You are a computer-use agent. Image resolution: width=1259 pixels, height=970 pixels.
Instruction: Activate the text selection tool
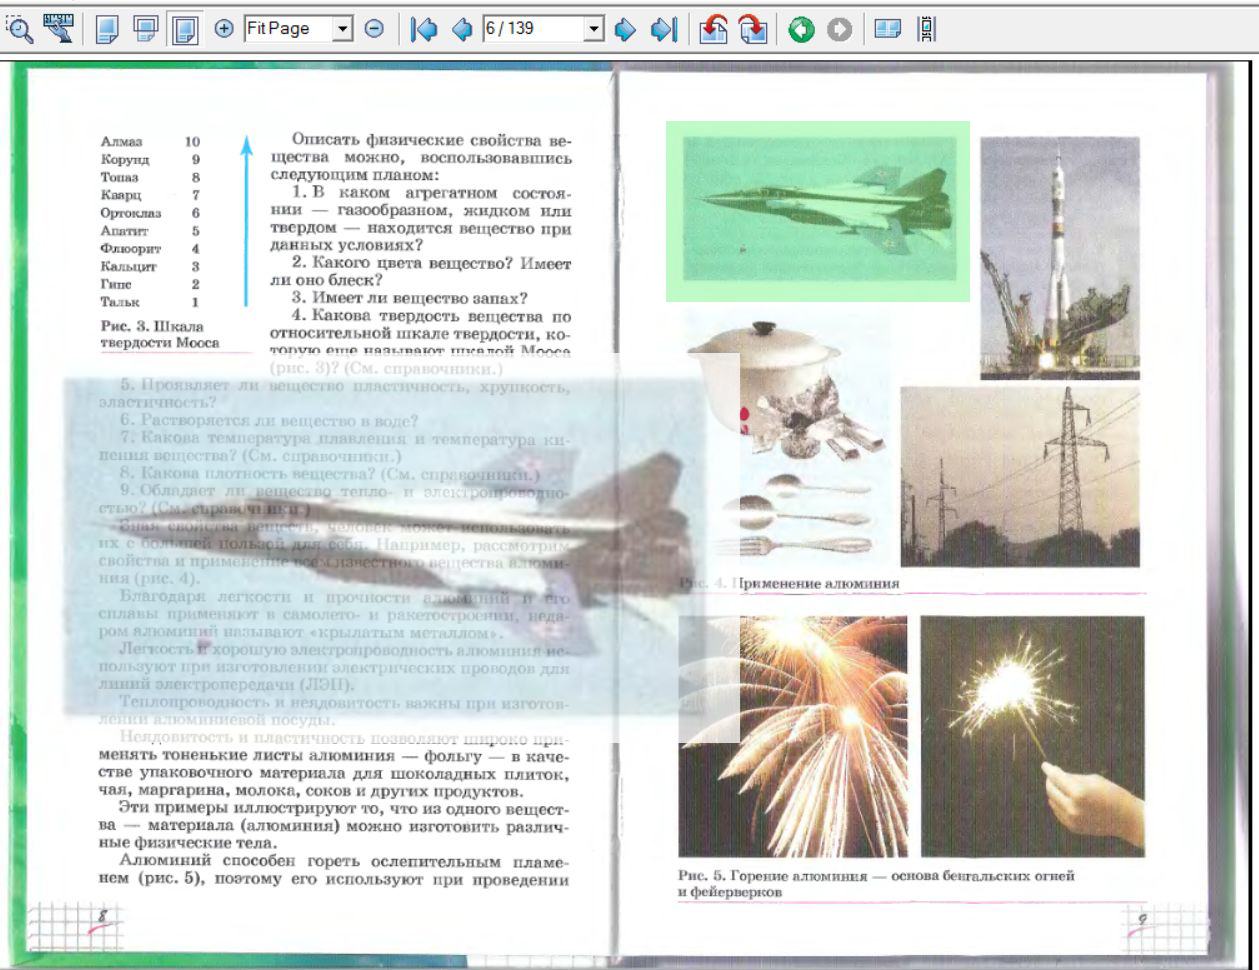pyautogui.click(x=59, y=29)
